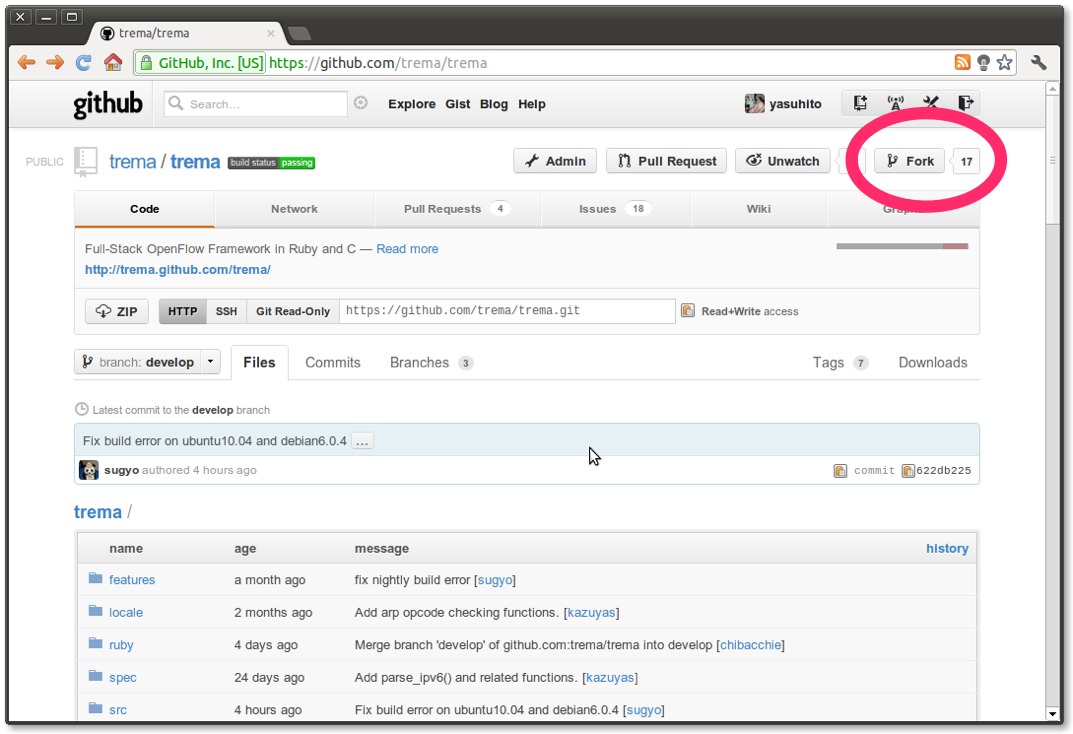Open the Downloads subtab
Image resolution: width=1073 pixels, height=734 pixels.
pos(933,363)
